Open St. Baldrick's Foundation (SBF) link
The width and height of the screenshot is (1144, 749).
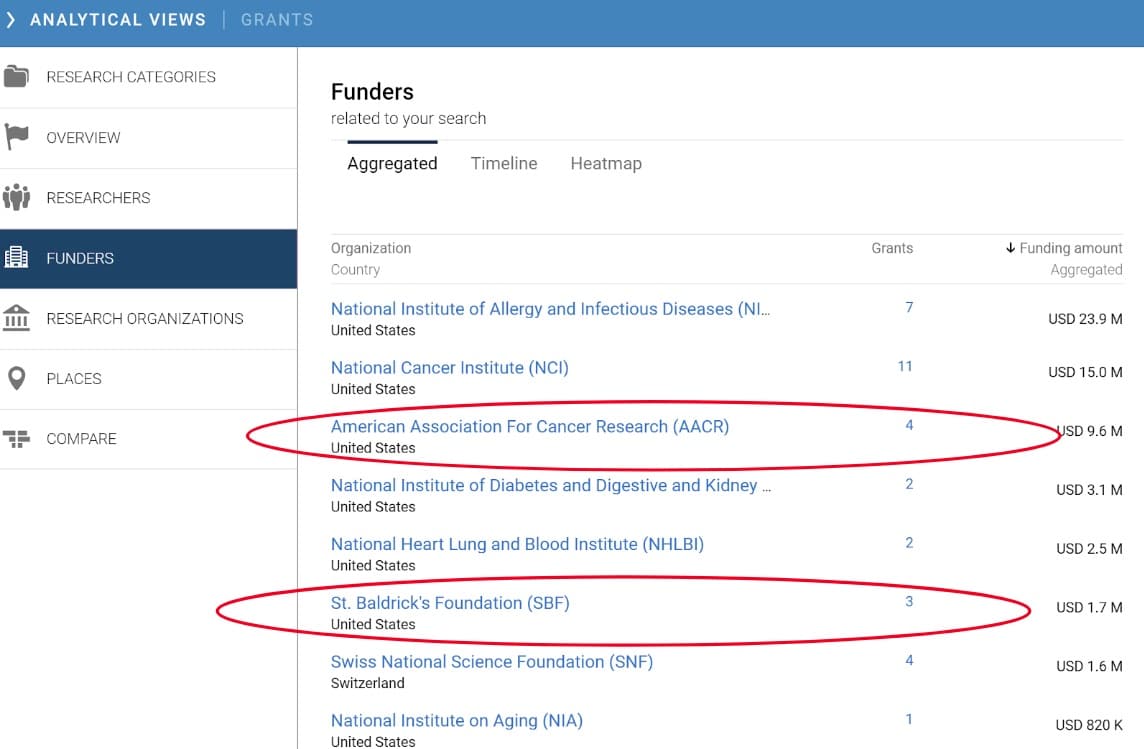click(x=450, y=603)
